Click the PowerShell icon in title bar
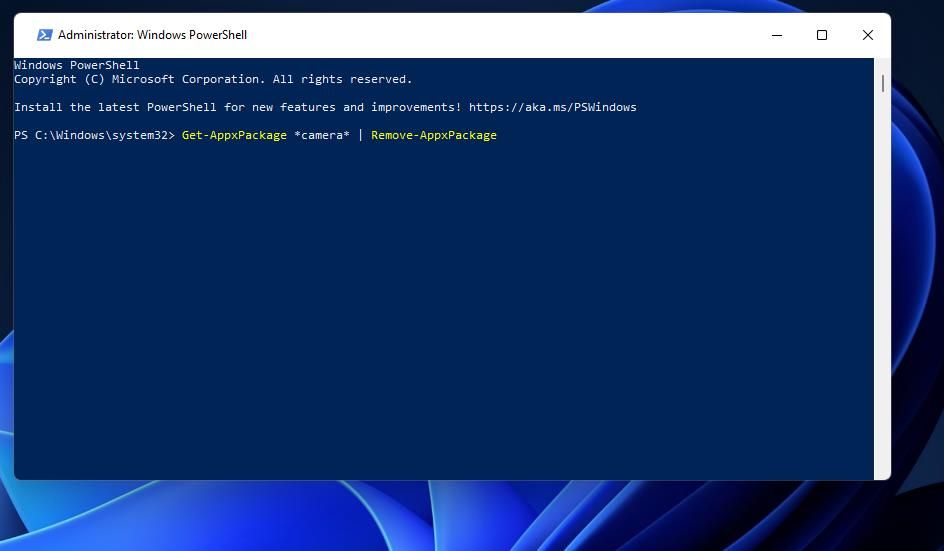Viewport: 944px width, 551px height. (x=45, y=35)
